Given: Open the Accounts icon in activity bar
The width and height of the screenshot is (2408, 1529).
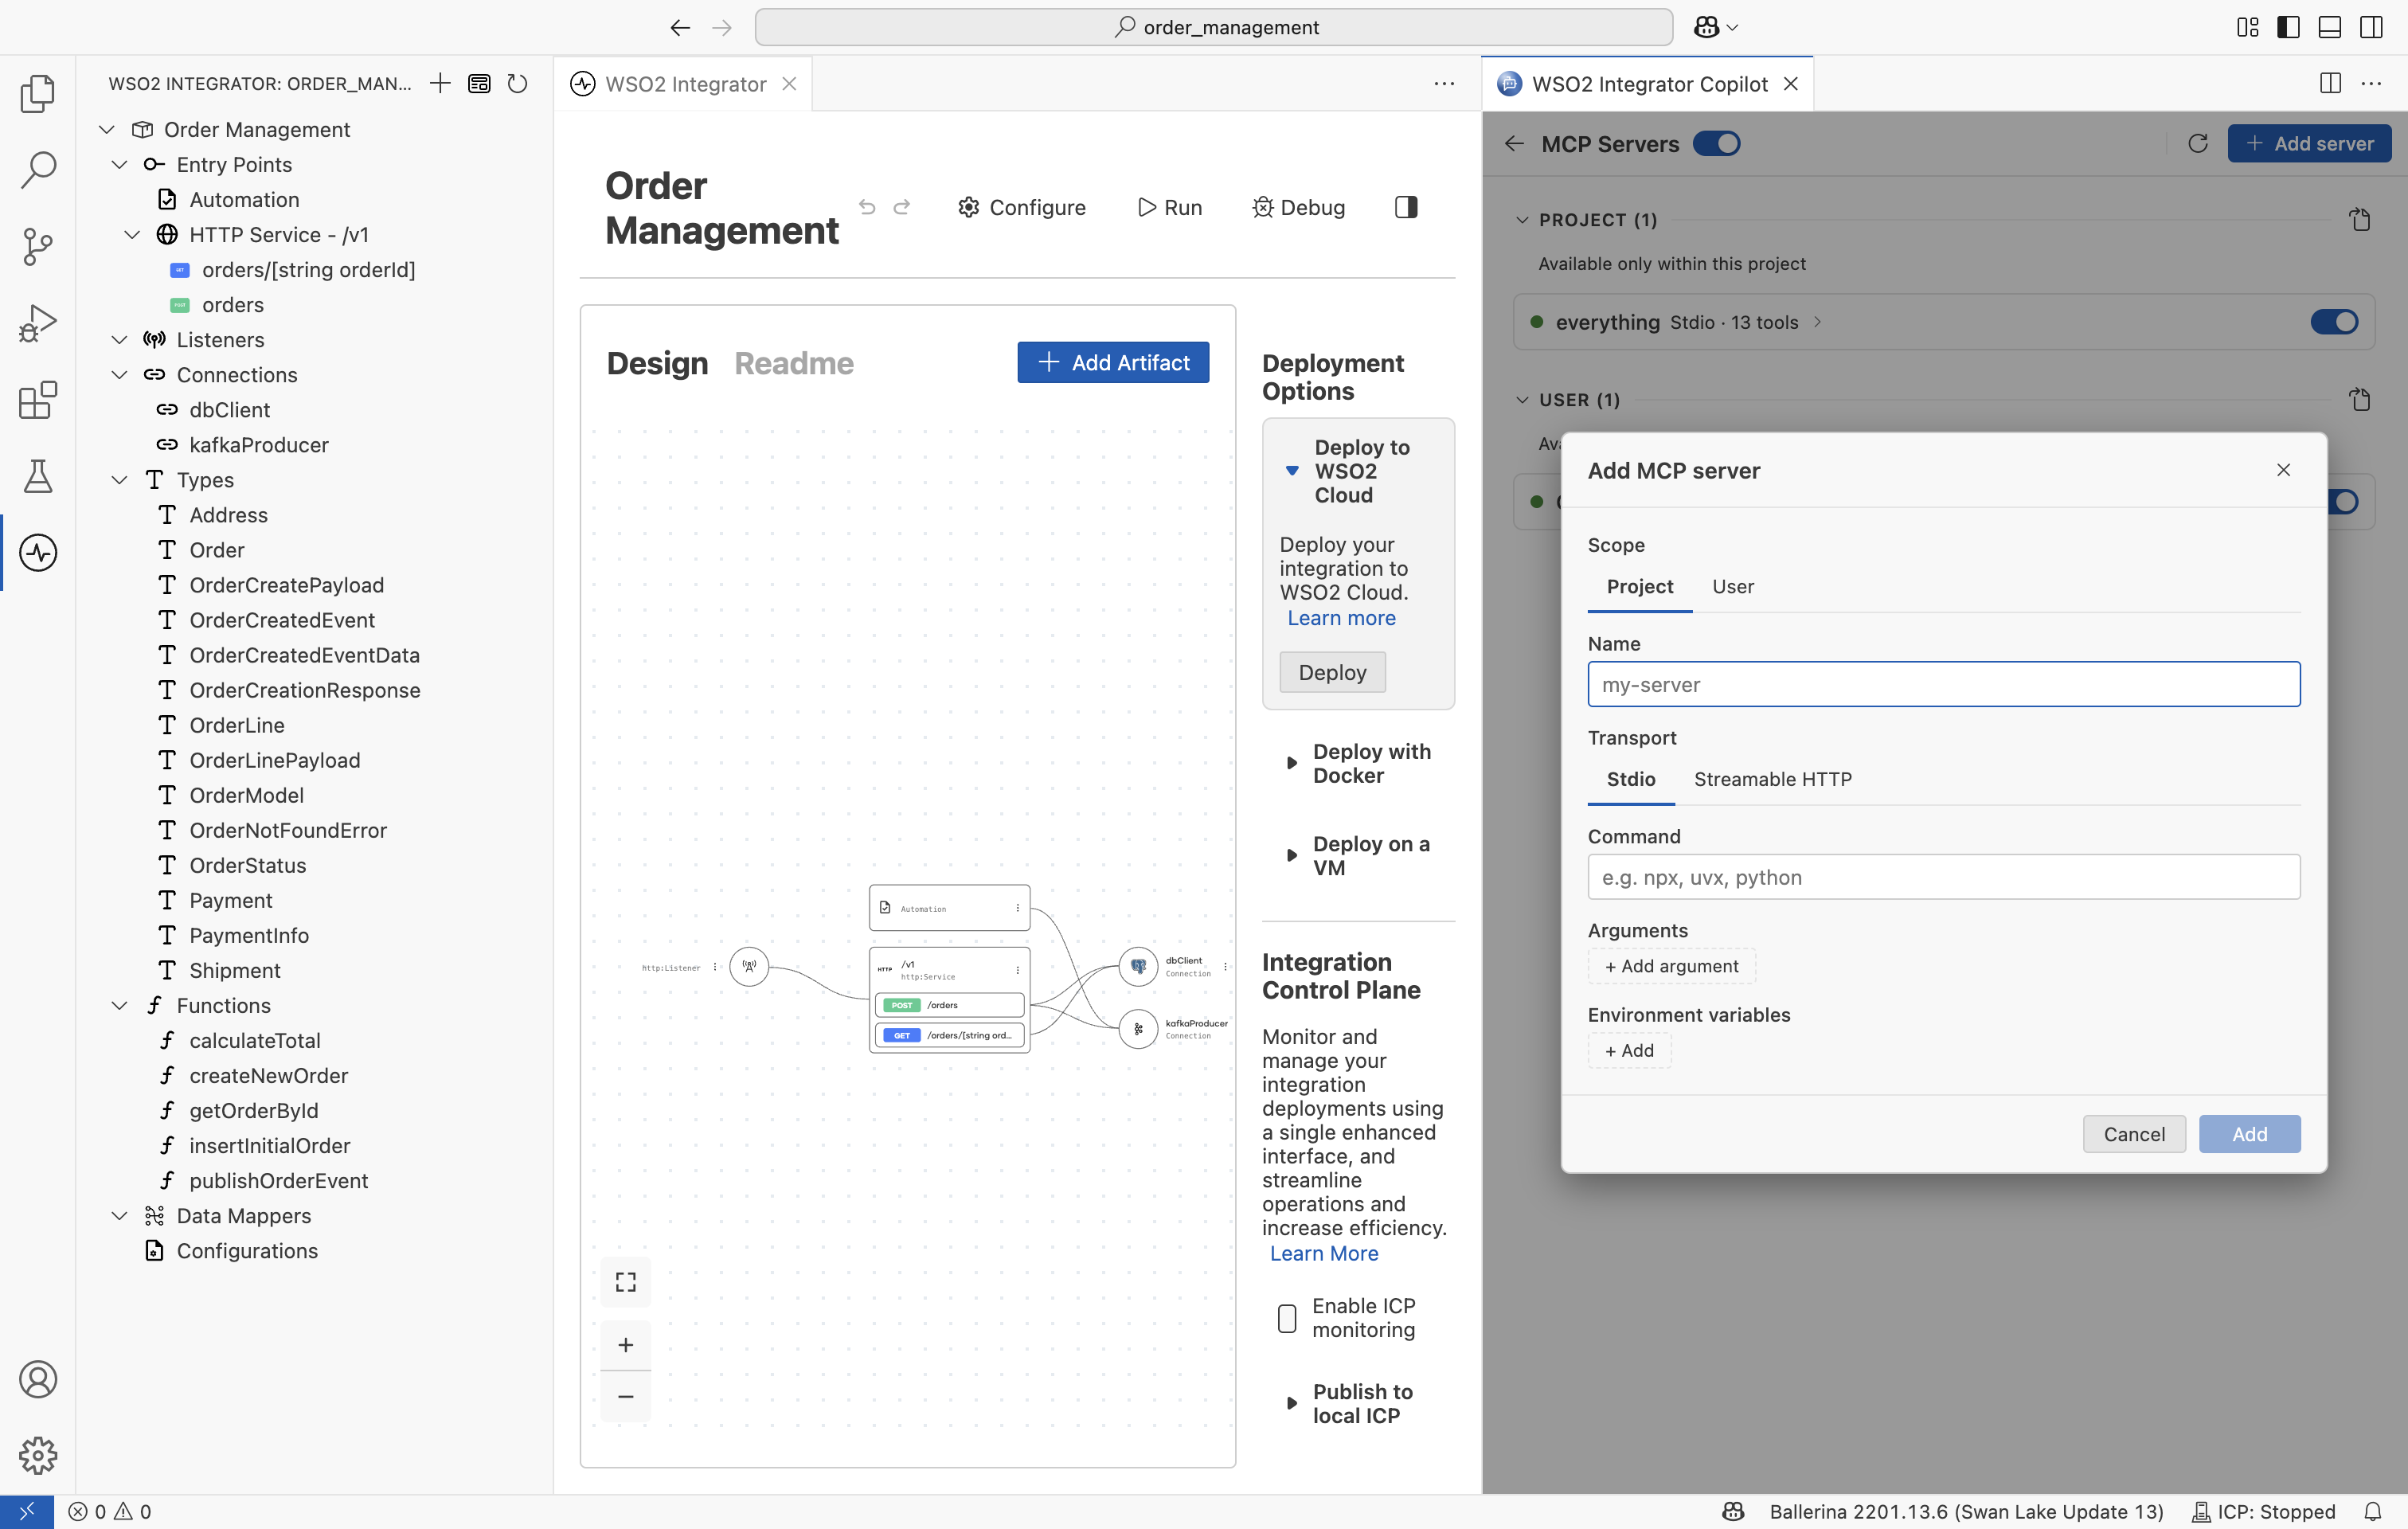Looking at the screenshot, I should [37, 1379].
